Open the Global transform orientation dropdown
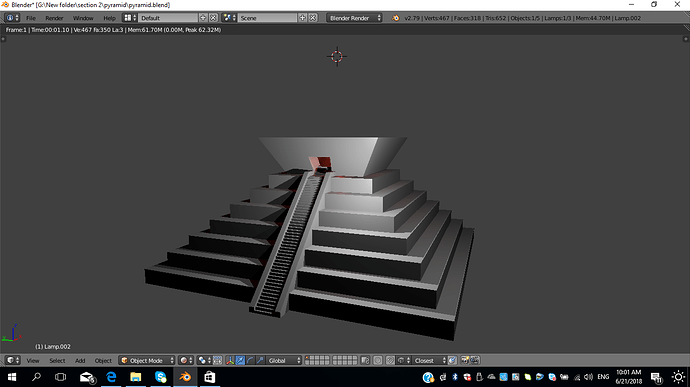The height and width of the screenshot is (387, 690). click(284, 360)
